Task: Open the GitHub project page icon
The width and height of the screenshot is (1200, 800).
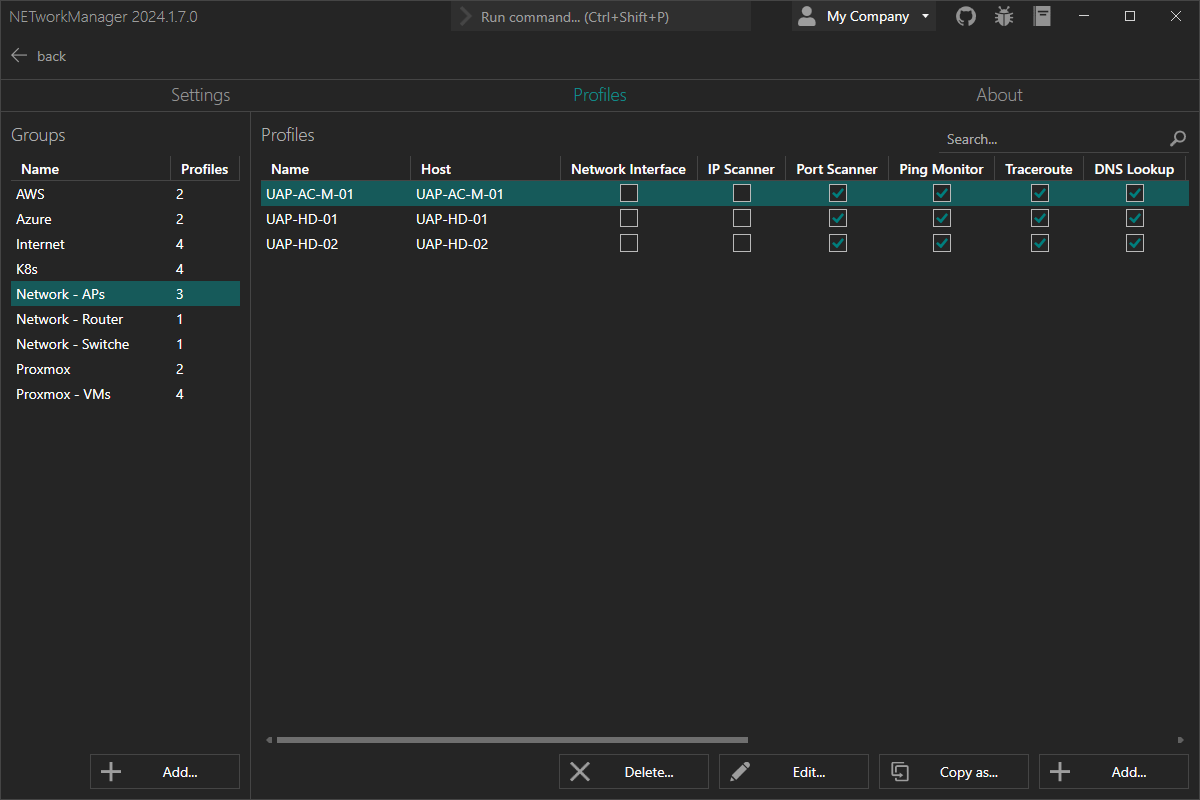Action: coord(965,16)
